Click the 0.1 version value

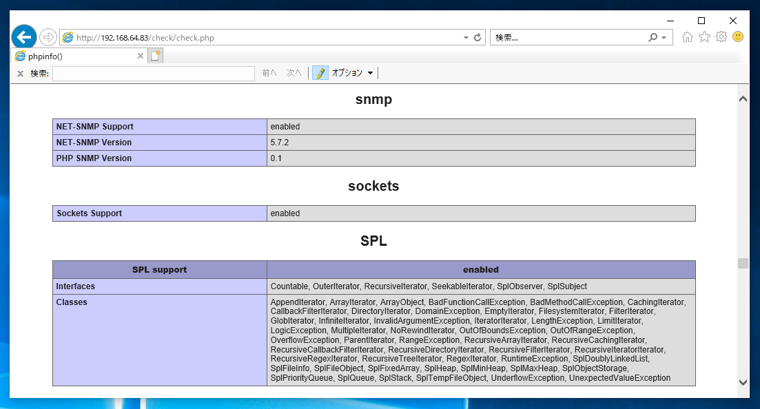pos(276,158)
